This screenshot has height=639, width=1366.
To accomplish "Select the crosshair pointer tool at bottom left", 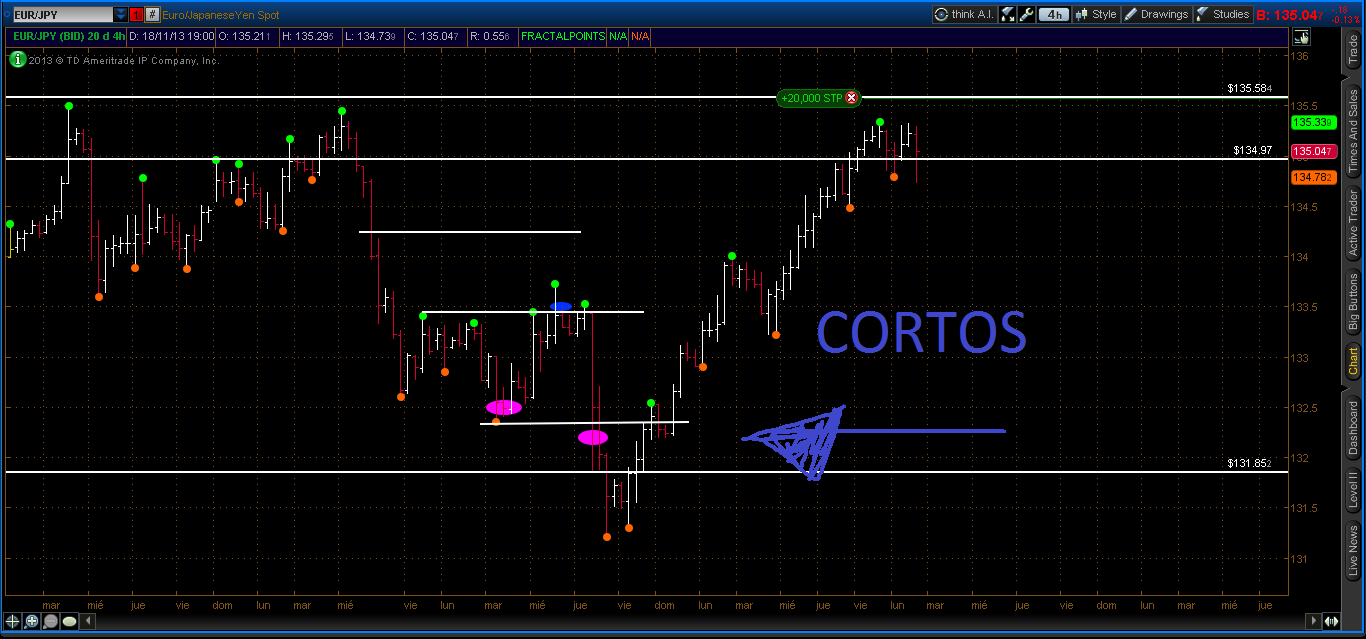I will [14, 621].
